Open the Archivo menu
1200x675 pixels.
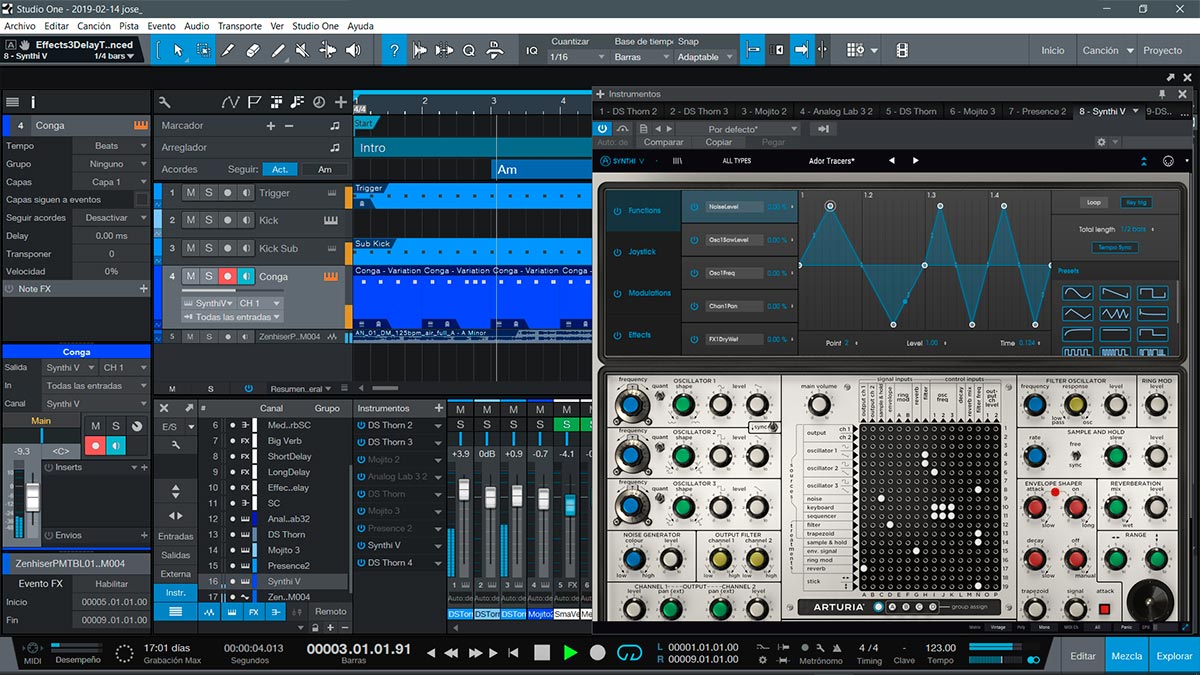pos(20,26)
